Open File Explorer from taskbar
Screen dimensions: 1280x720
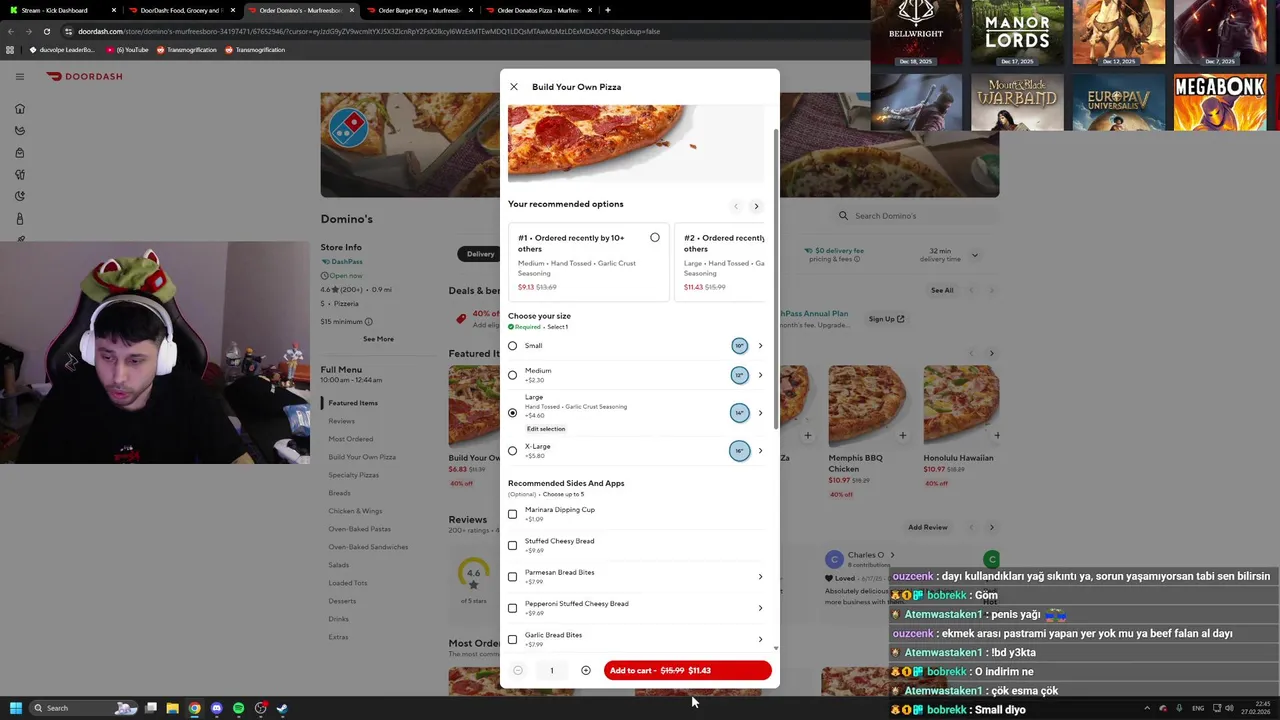[x=172, y=708]
